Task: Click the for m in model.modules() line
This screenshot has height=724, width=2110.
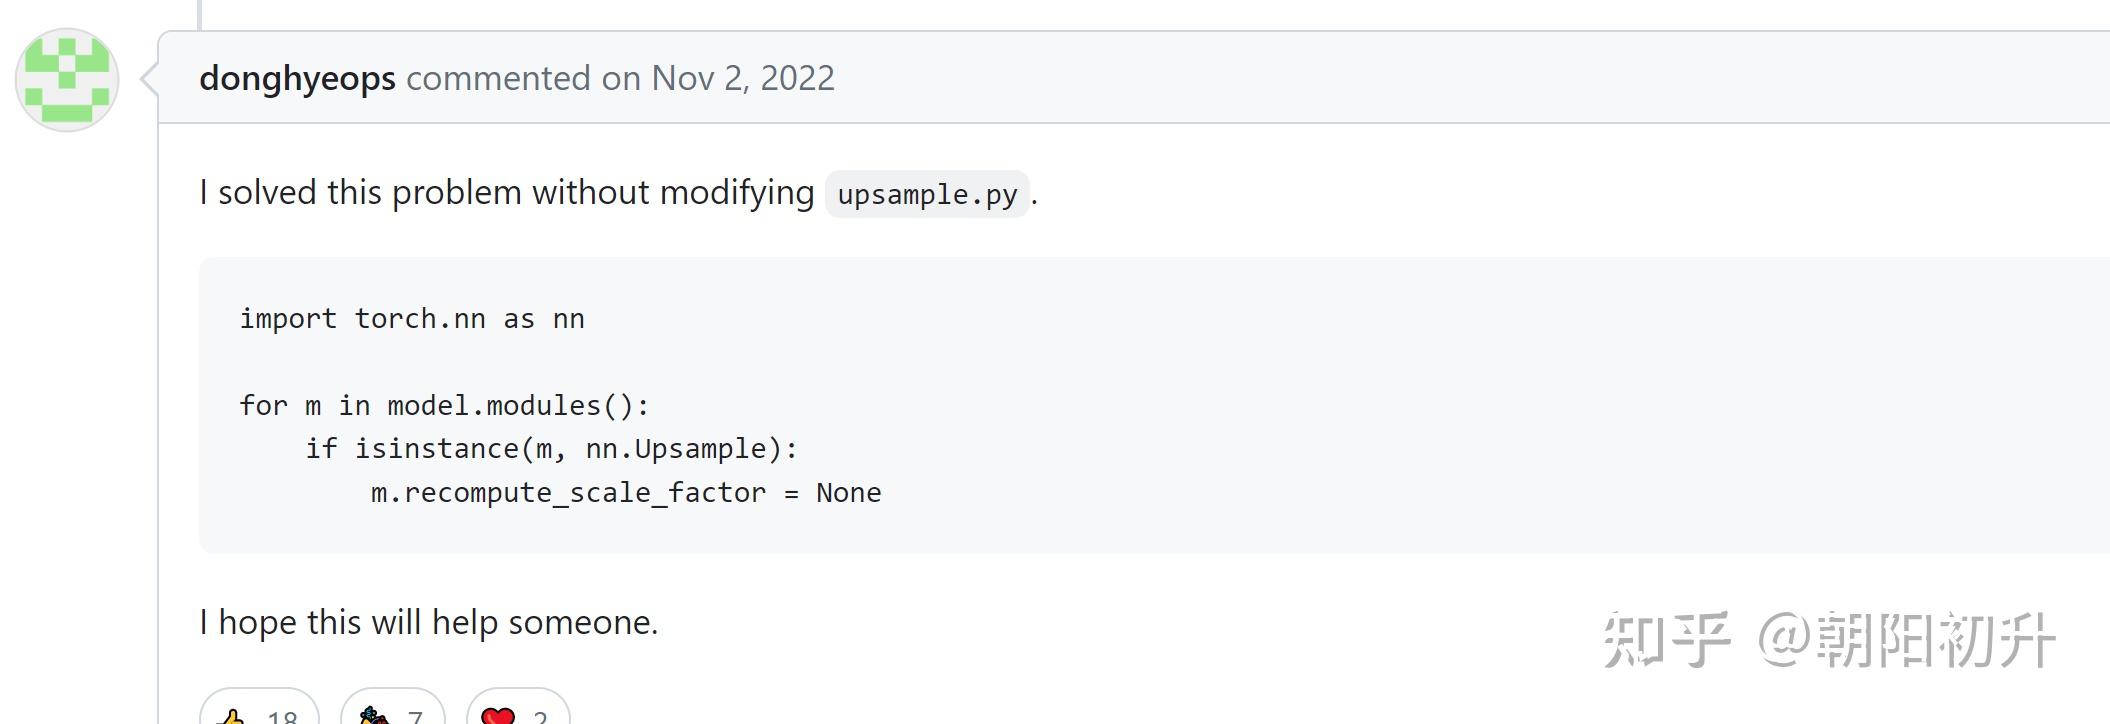Action: pos(444,405)
